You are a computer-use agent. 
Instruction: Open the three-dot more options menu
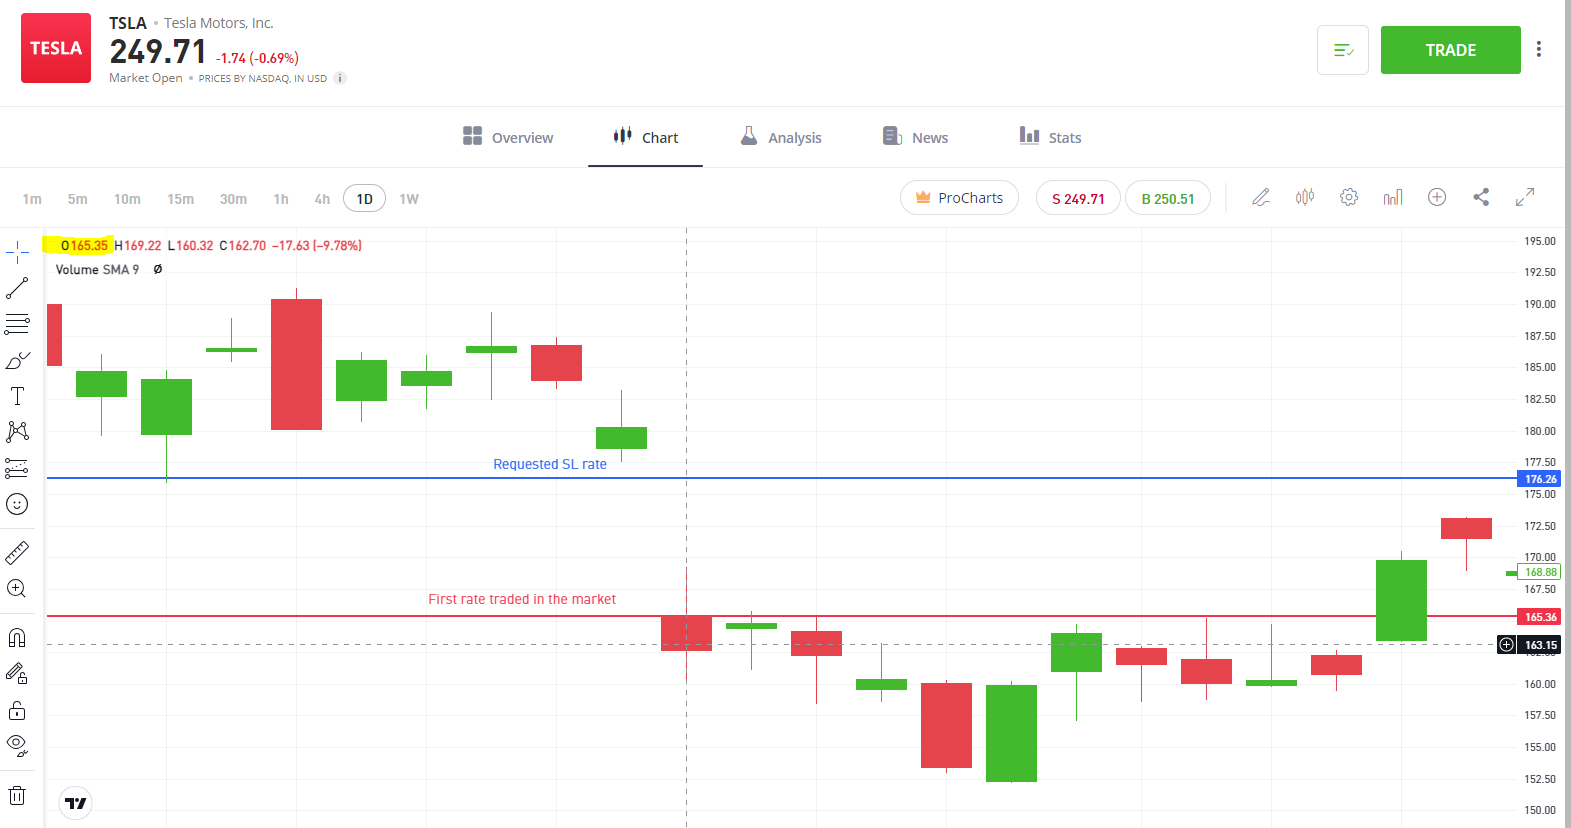[x=1539, y=49]
